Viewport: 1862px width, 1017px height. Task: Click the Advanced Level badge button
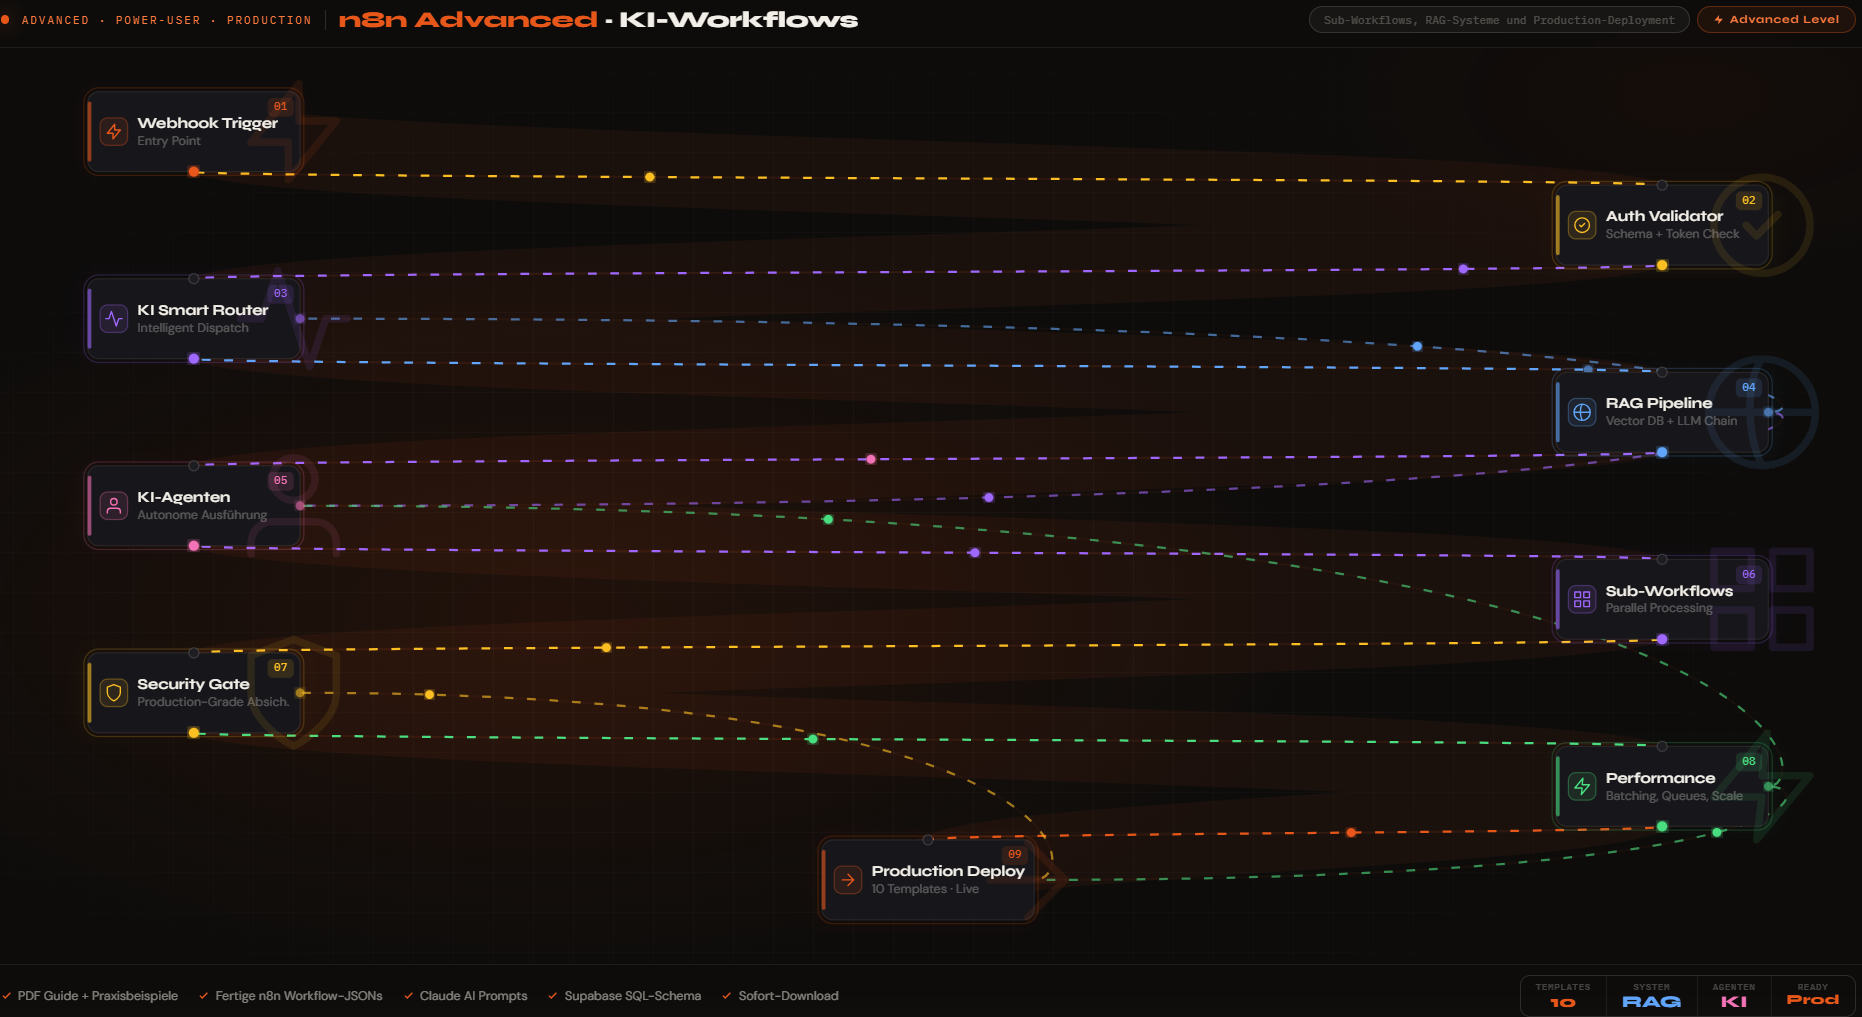click(x=1776, y=20)
